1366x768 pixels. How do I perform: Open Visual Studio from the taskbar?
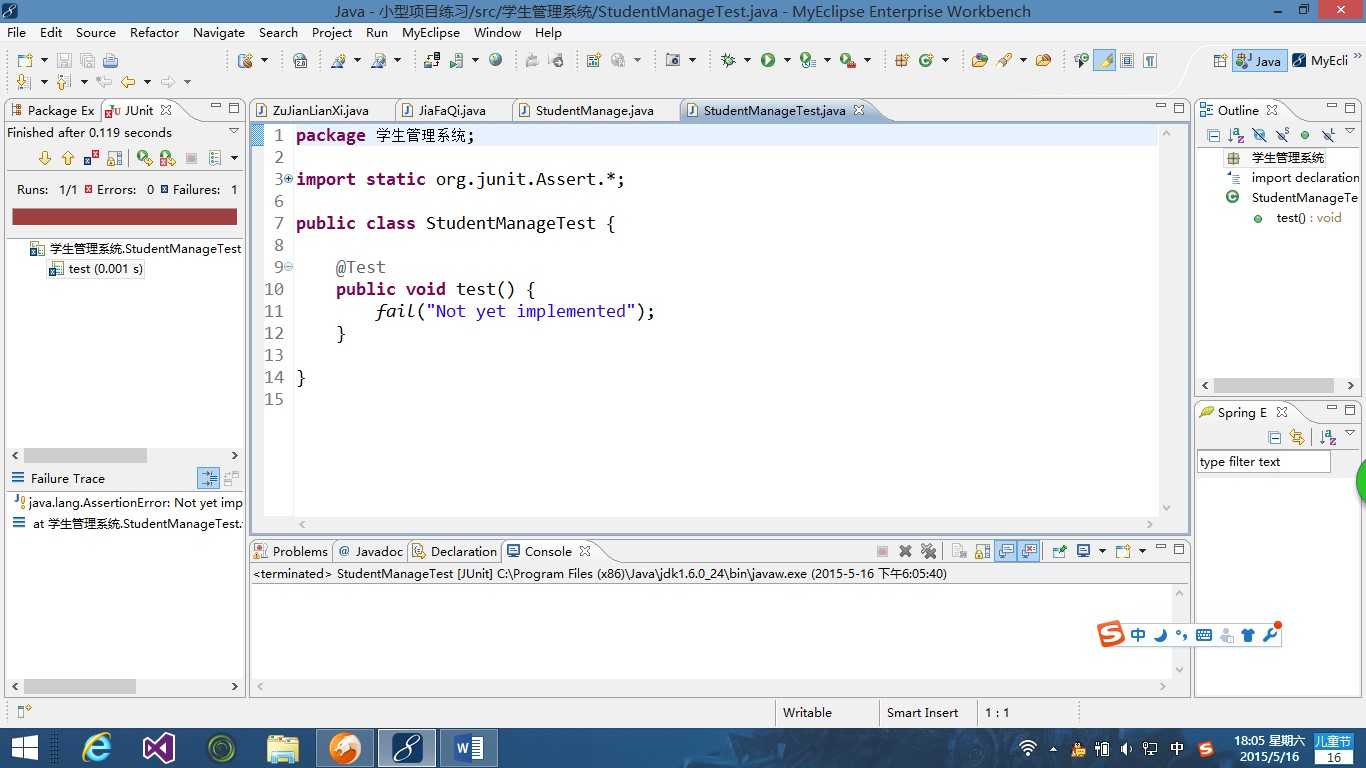(158, 748)
